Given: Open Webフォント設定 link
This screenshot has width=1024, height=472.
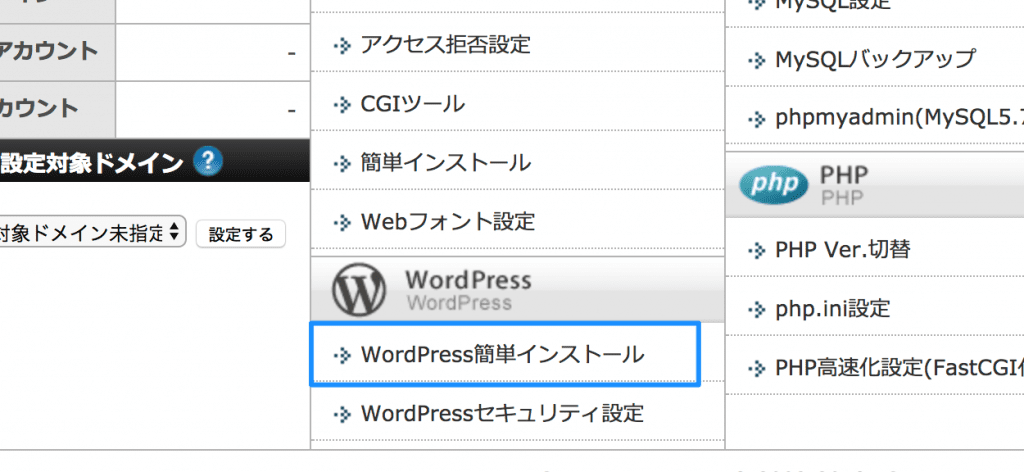Looking at the screenshot, I should click(x=447, y=222).
